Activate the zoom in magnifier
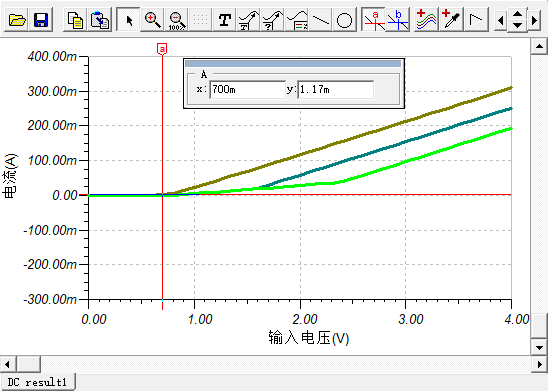 tap(152, 20)
